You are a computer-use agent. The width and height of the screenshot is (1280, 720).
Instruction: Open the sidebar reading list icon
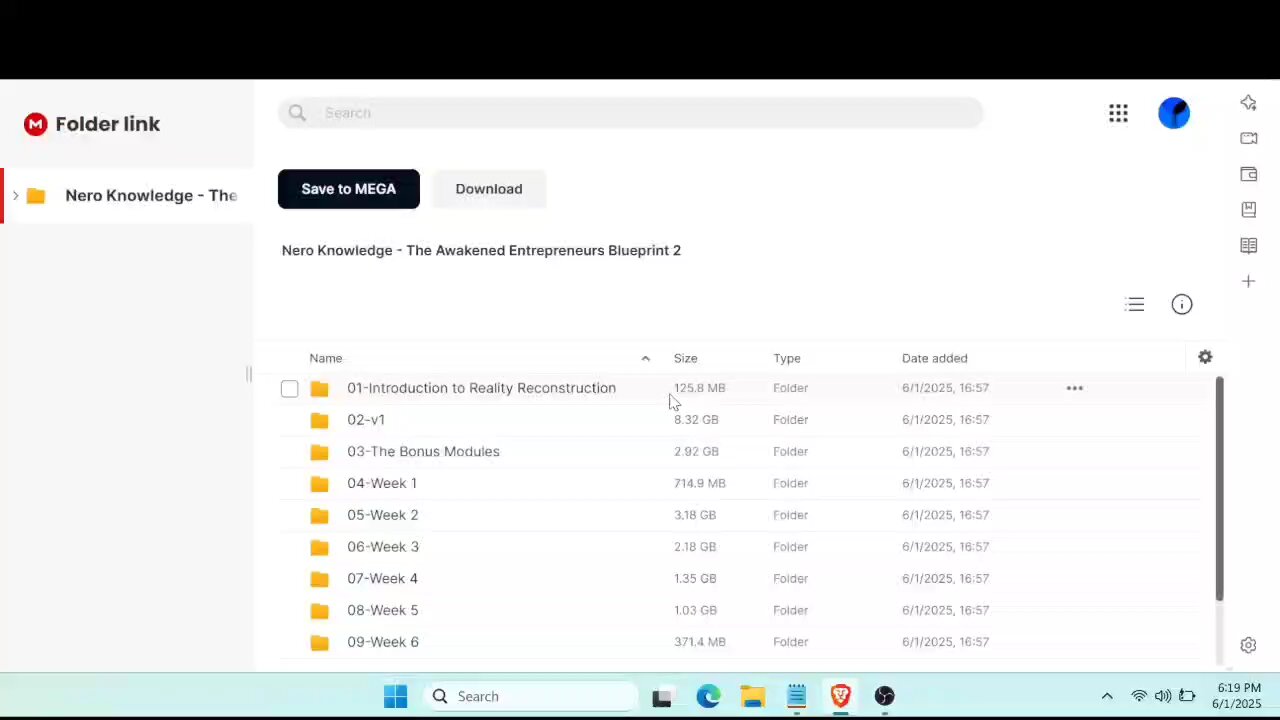click(1249, 246)
